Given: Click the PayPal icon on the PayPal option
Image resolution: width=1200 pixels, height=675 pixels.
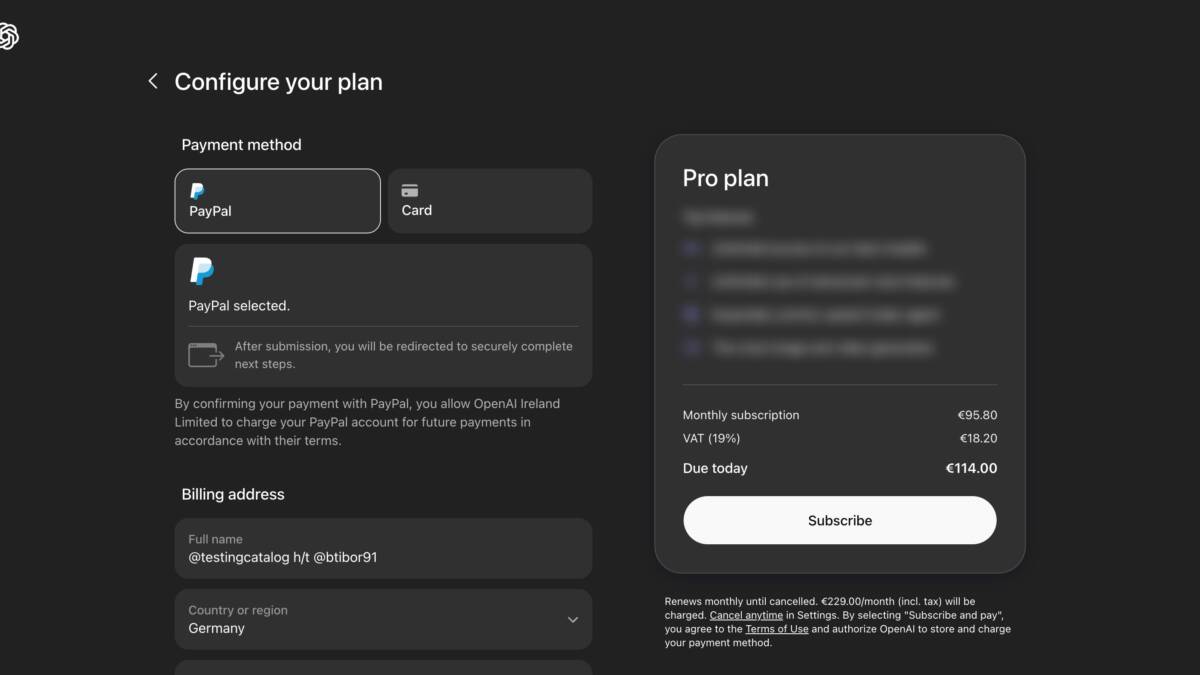Looking at the screenshot, I should click(199, 190).
